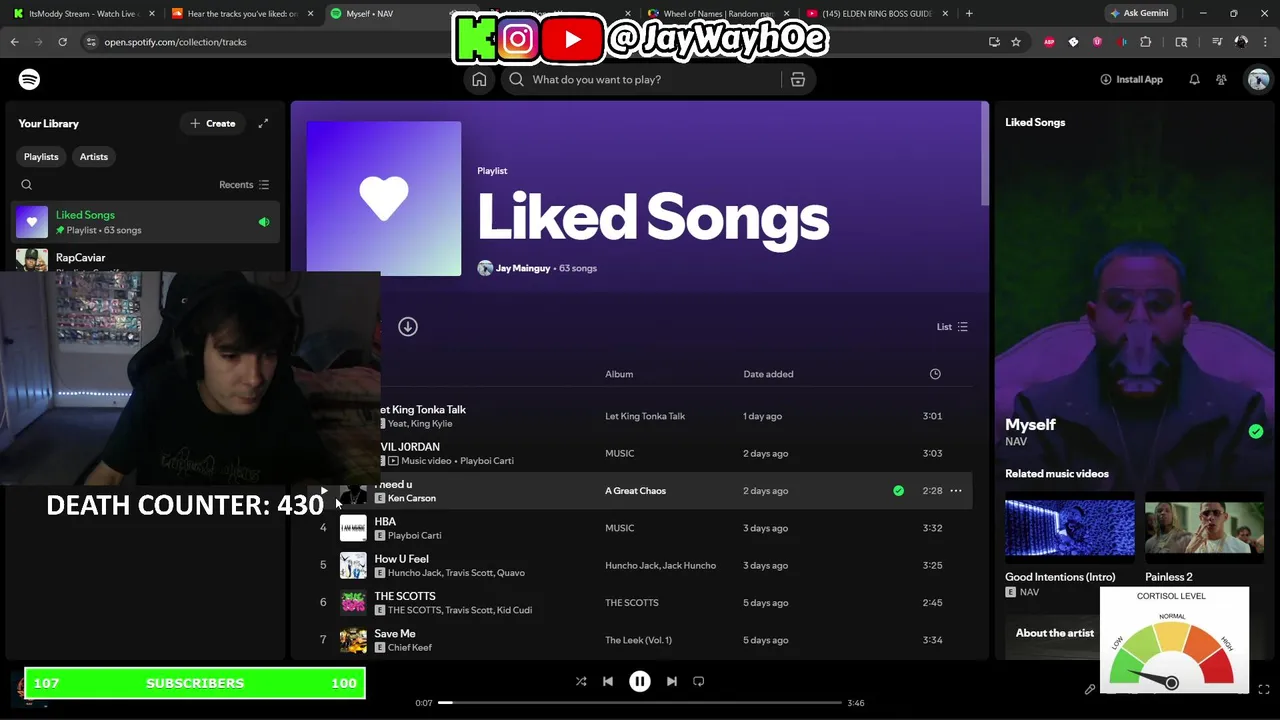Open more options for I need u

(x=955, y=491)
